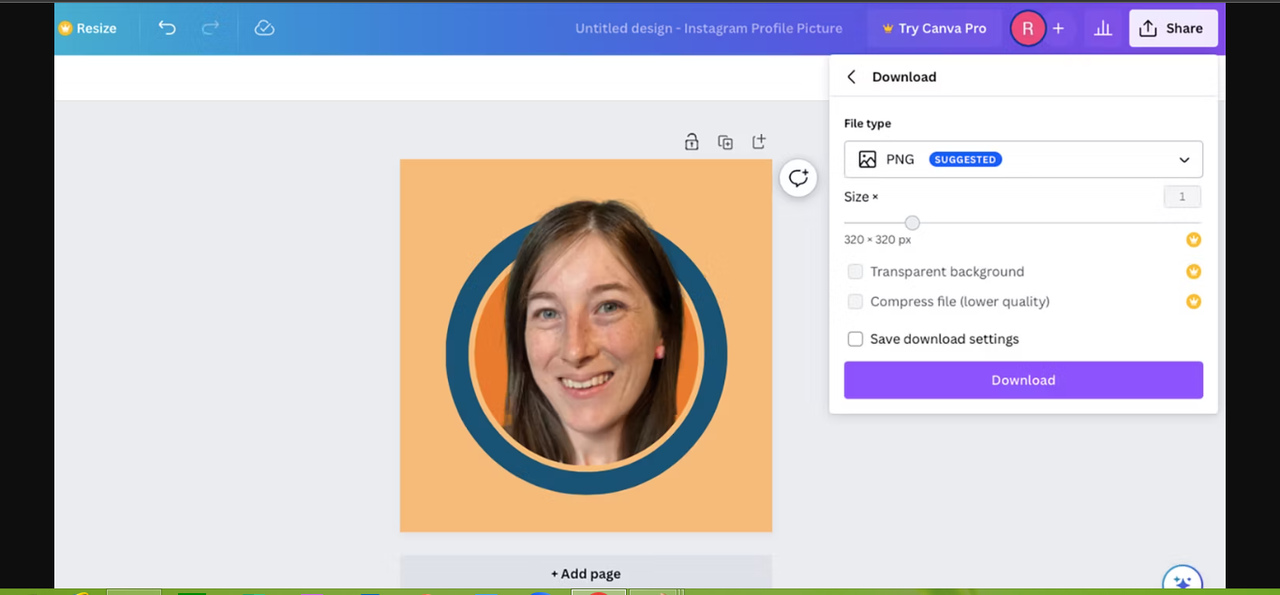Open the R profile avatar
1280x595 pixels.
click(1027, 29)
